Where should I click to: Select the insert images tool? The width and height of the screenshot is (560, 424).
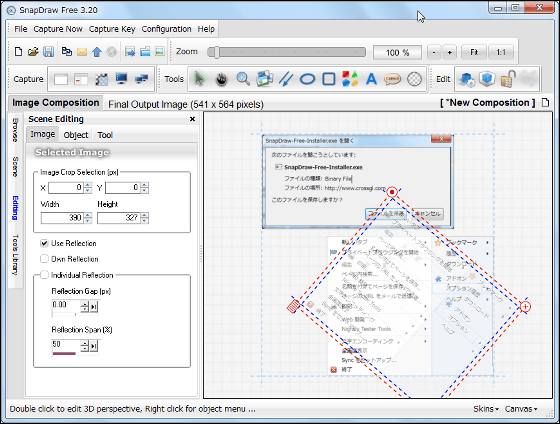(265, 79)
